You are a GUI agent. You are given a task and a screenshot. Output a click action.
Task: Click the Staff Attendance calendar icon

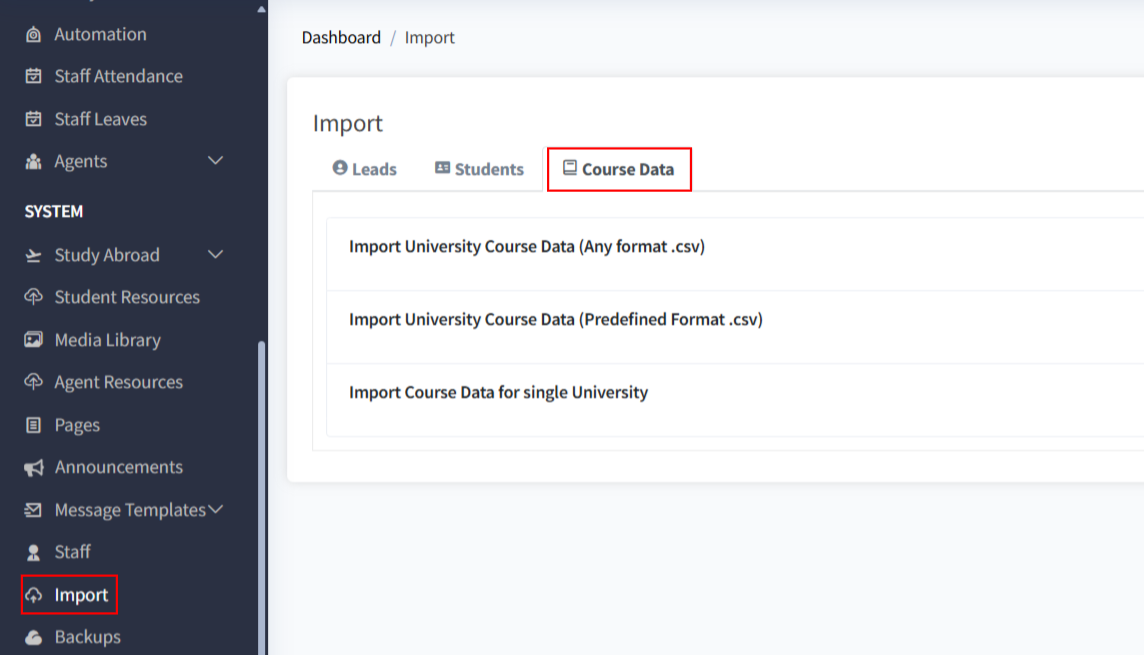(34, 77)
